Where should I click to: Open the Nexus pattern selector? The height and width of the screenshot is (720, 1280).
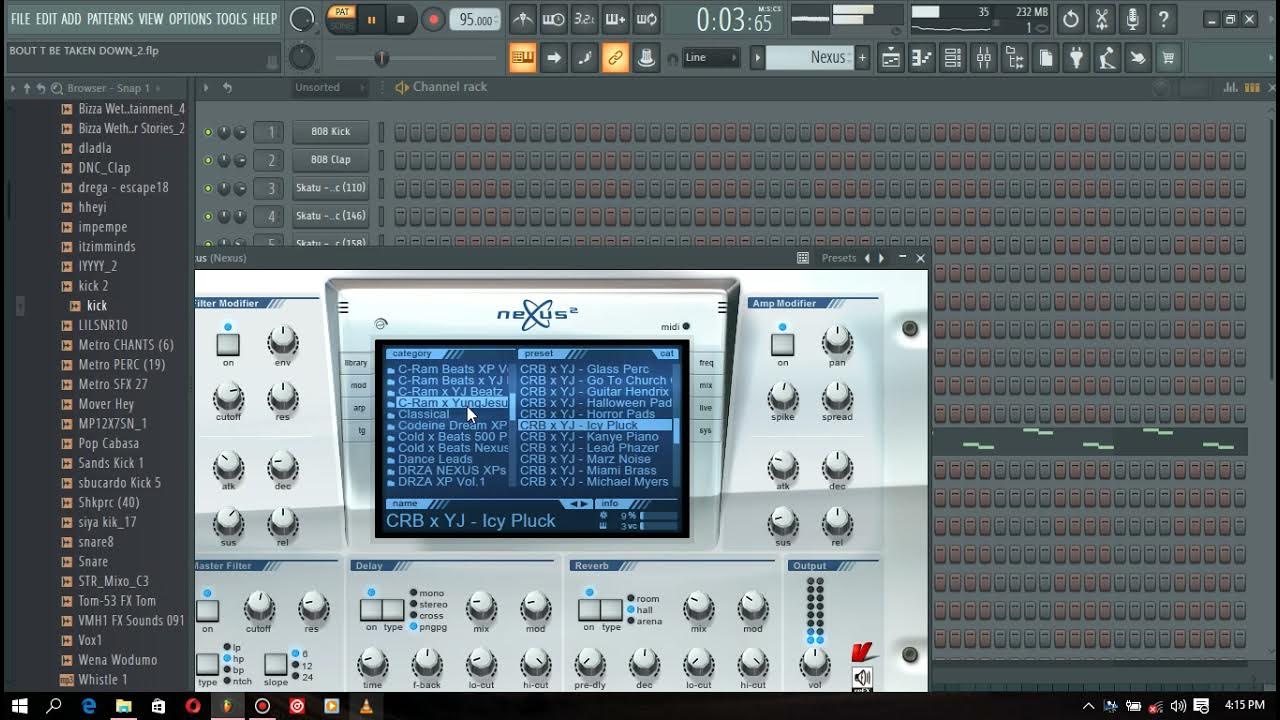click(x=812, y=58)
